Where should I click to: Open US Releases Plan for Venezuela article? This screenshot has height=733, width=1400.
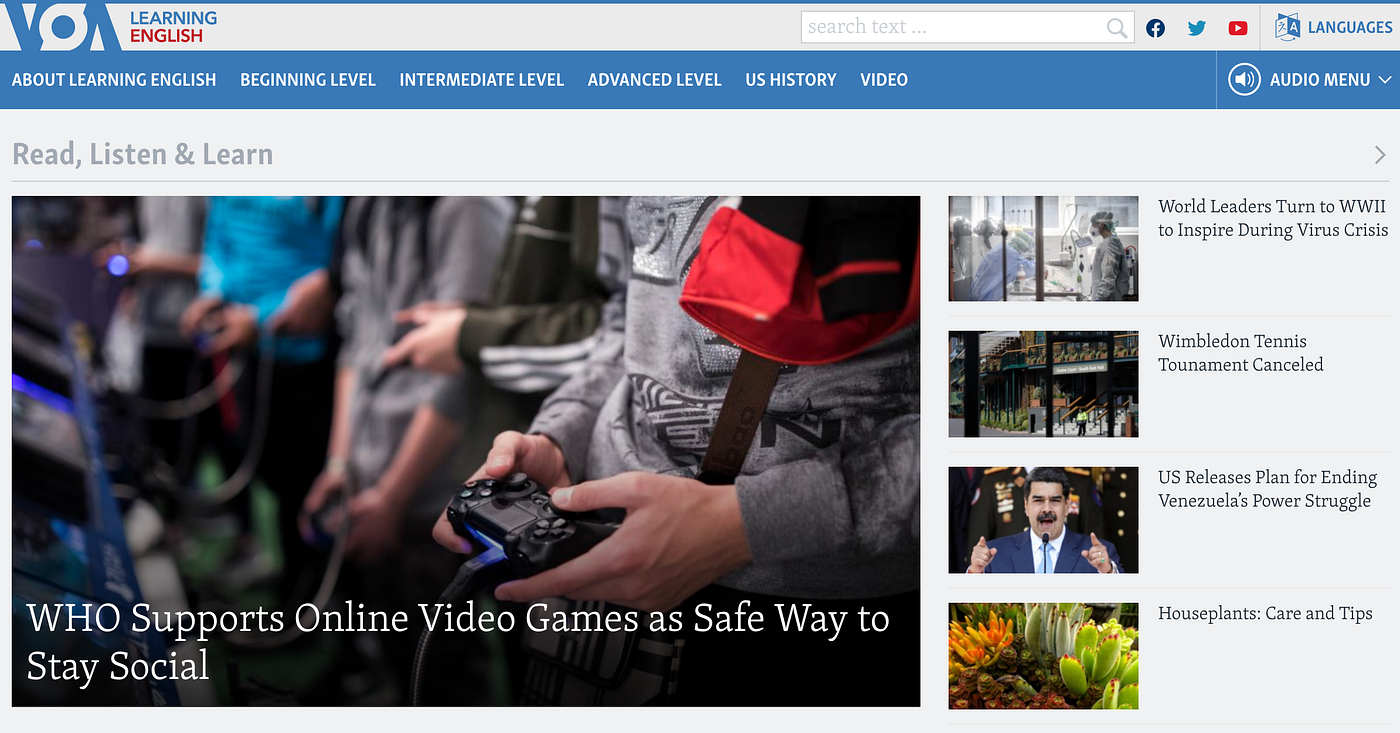[1268, 489]
